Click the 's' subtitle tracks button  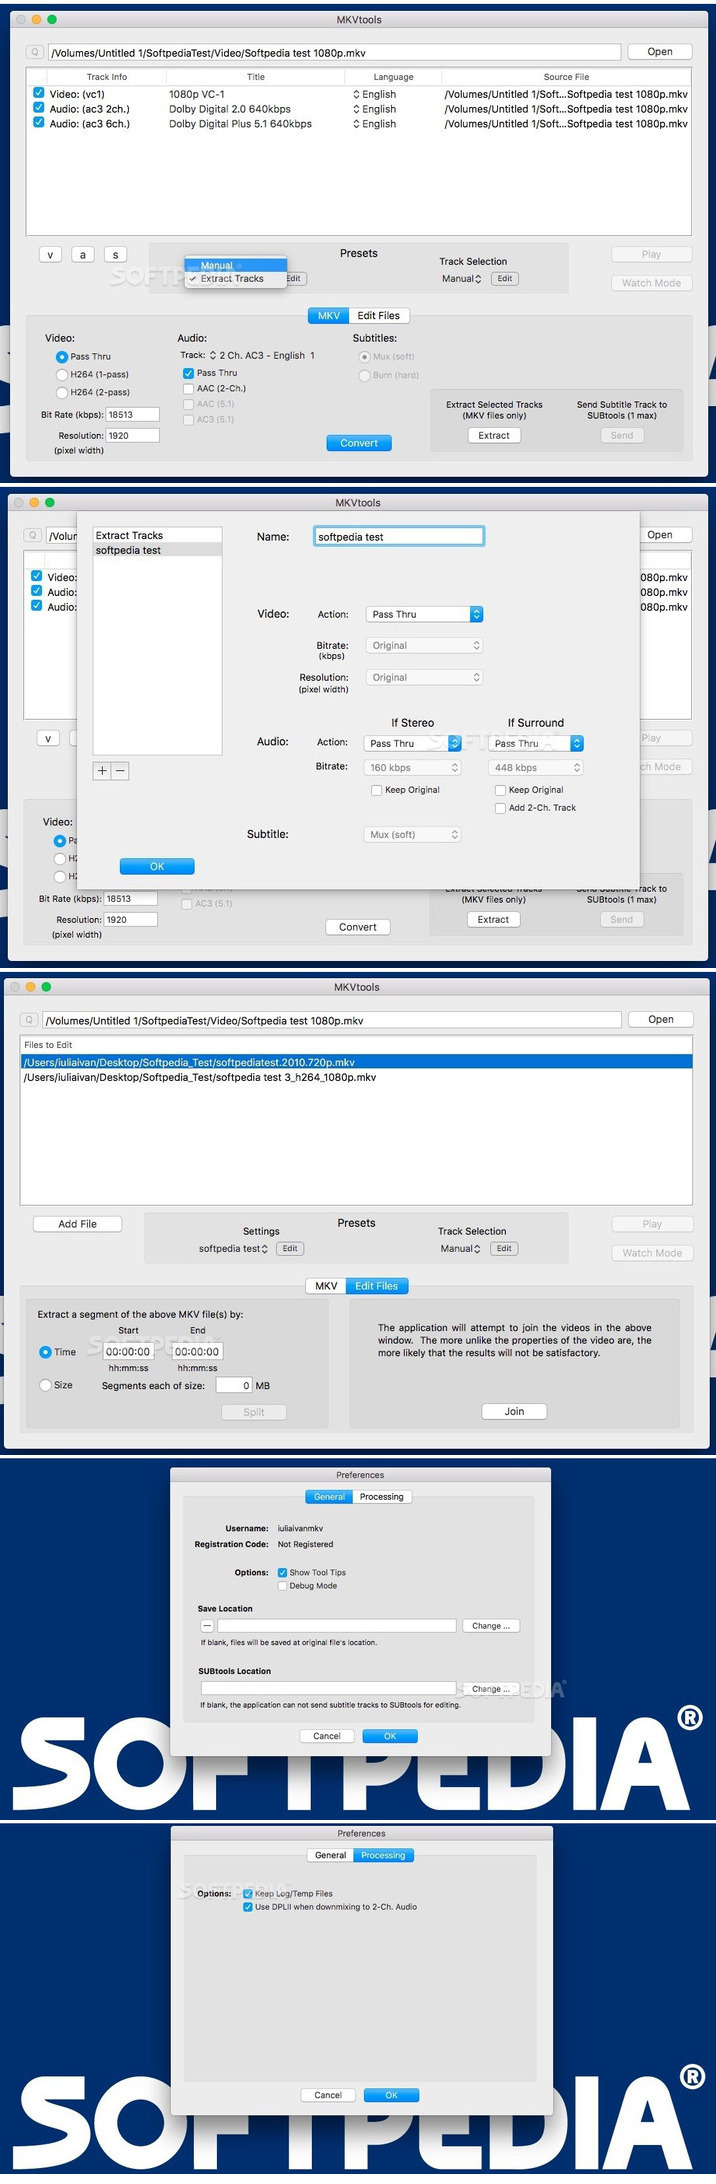coord(115,255)
